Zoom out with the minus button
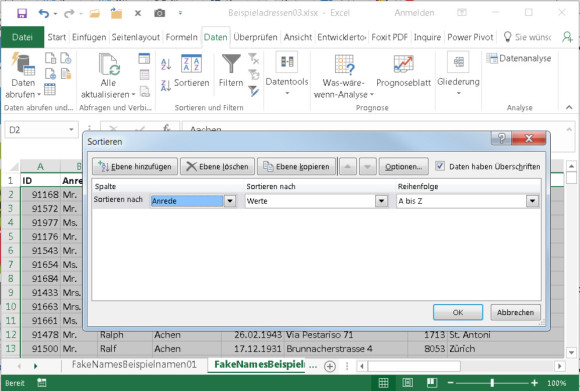 [x=450, y=383]
